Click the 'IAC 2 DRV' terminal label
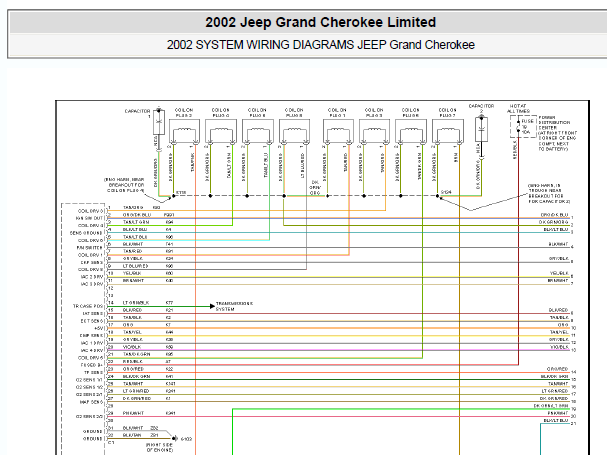The height and width of the screenshot is (455, 607). coord(92,277)
